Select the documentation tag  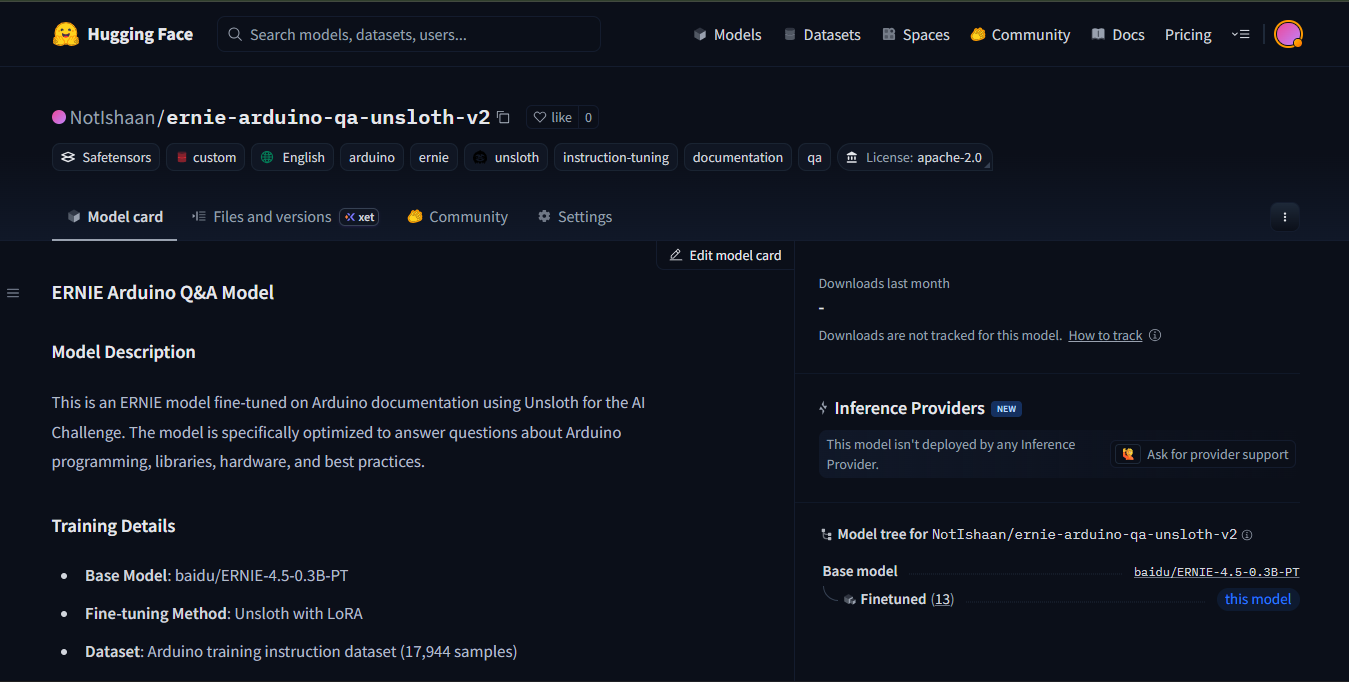(738, 157)
